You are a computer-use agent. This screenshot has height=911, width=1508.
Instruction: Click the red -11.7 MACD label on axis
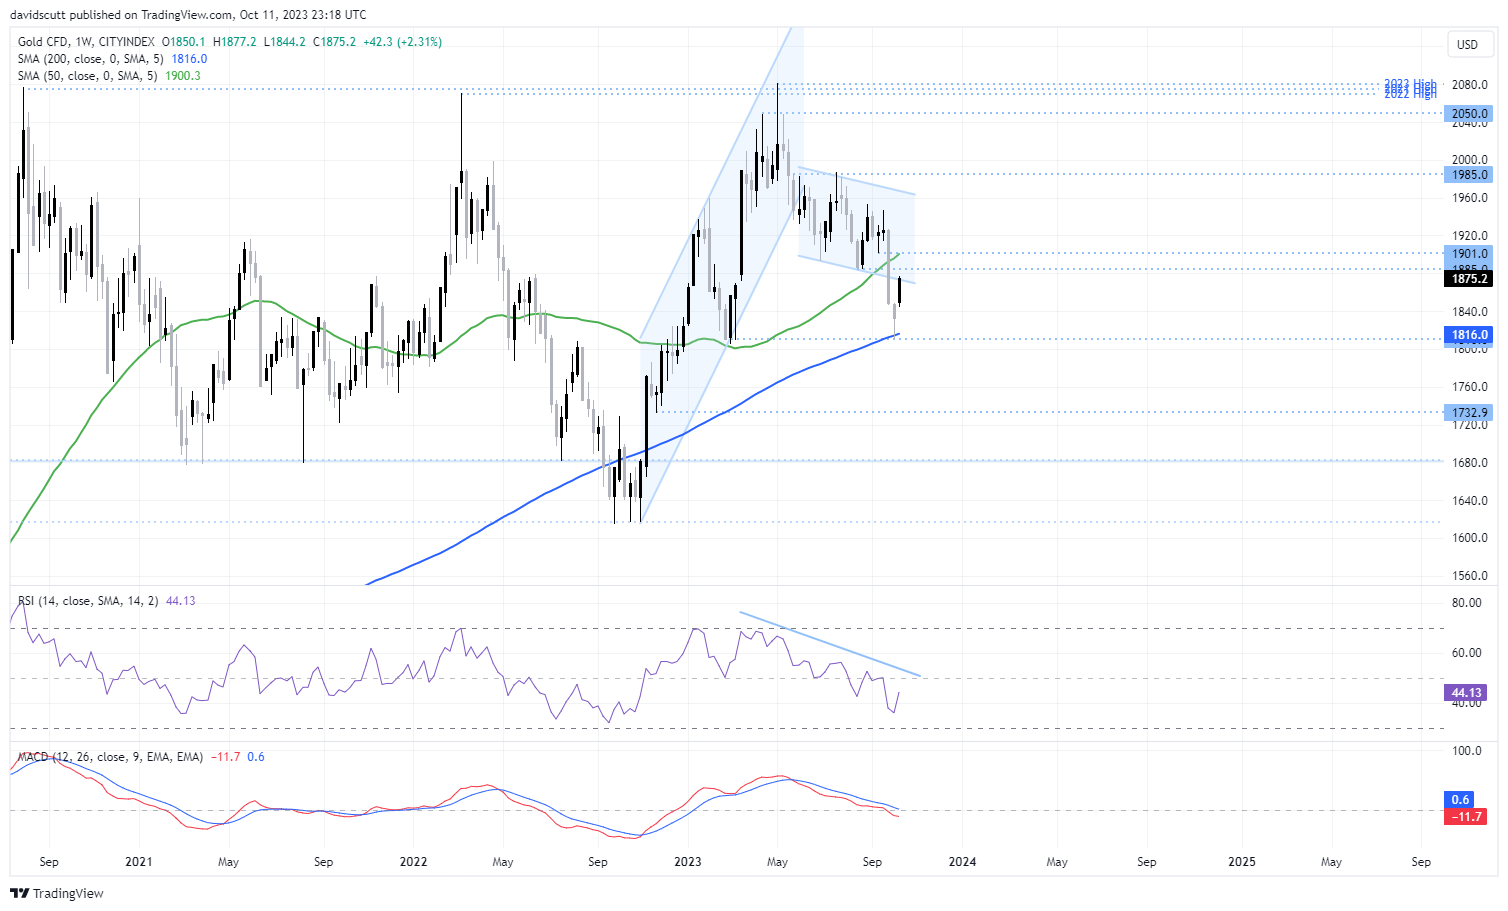[x=1465, y=817]
